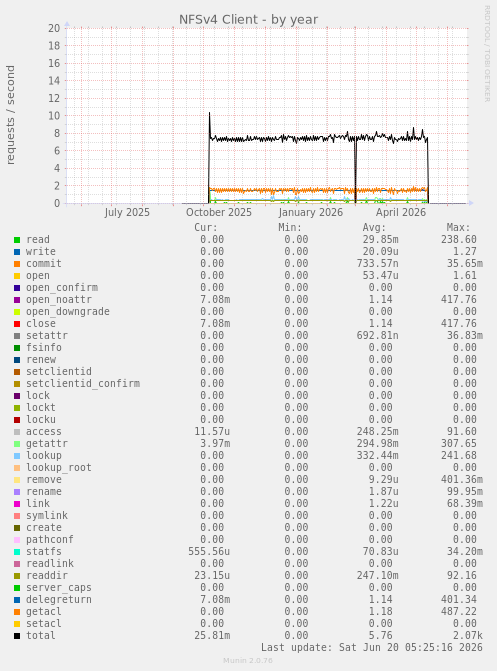The height and width of the screenshot is (671, 497).
Task: Select the delegreturn legend label
Action: click(x=59, y=600)
